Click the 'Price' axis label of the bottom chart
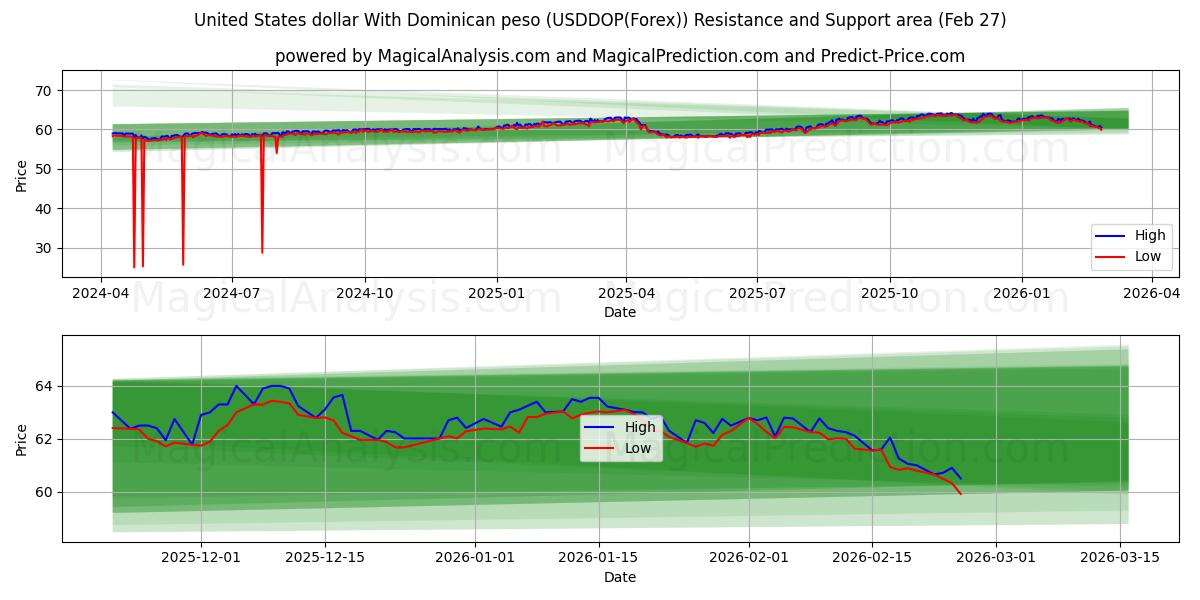Image resolution: width=1200 pixels, height=600 pixels. tap(22, 439)
